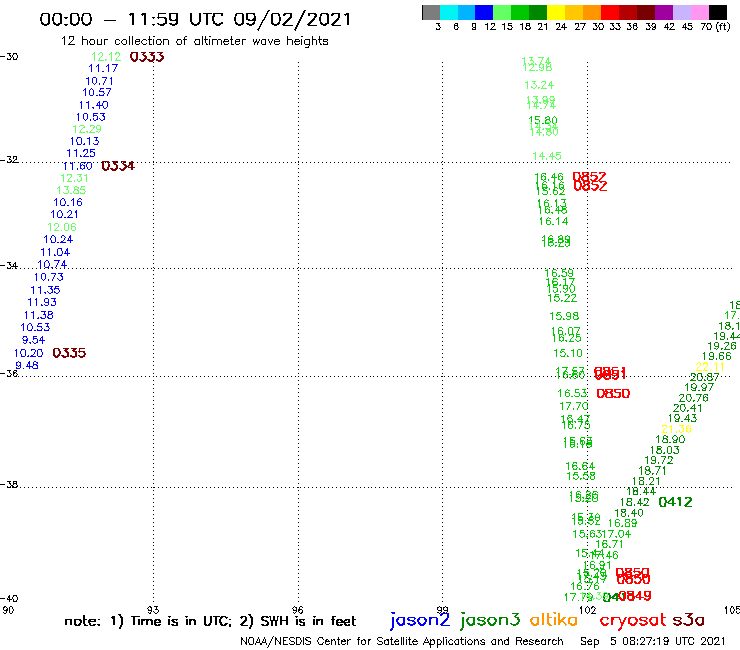Image resolution: width=740 pixels, height=650 pixels.
Task: Pick the yellow swatch in the color legend
Action: [555, 12]
